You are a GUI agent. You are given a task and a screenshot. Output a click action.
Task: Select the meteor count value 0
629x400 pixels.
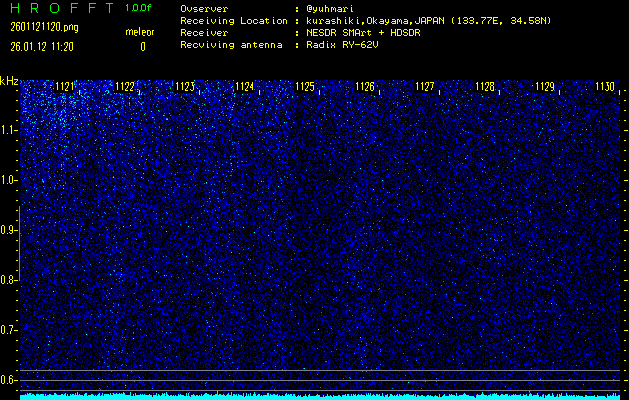click(142, 46)
